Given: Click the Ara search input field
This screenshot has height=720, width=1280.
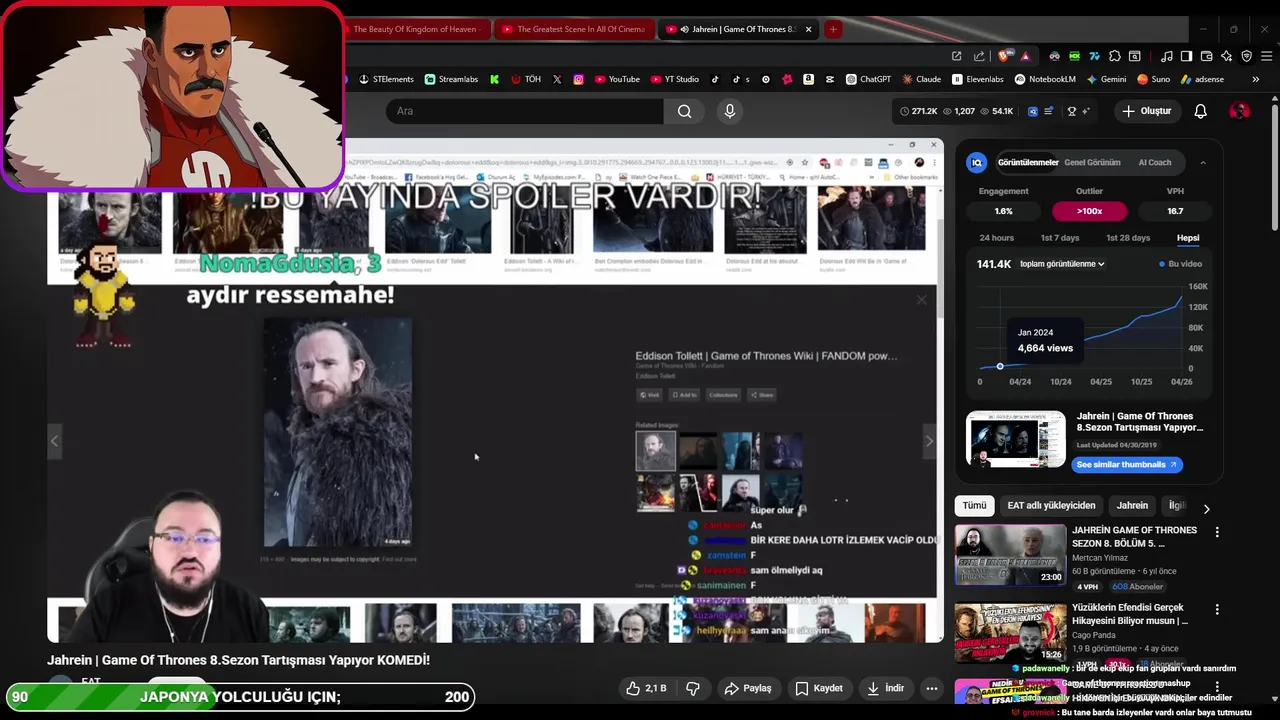Looking at the screenshot, I should pos(524,111).
